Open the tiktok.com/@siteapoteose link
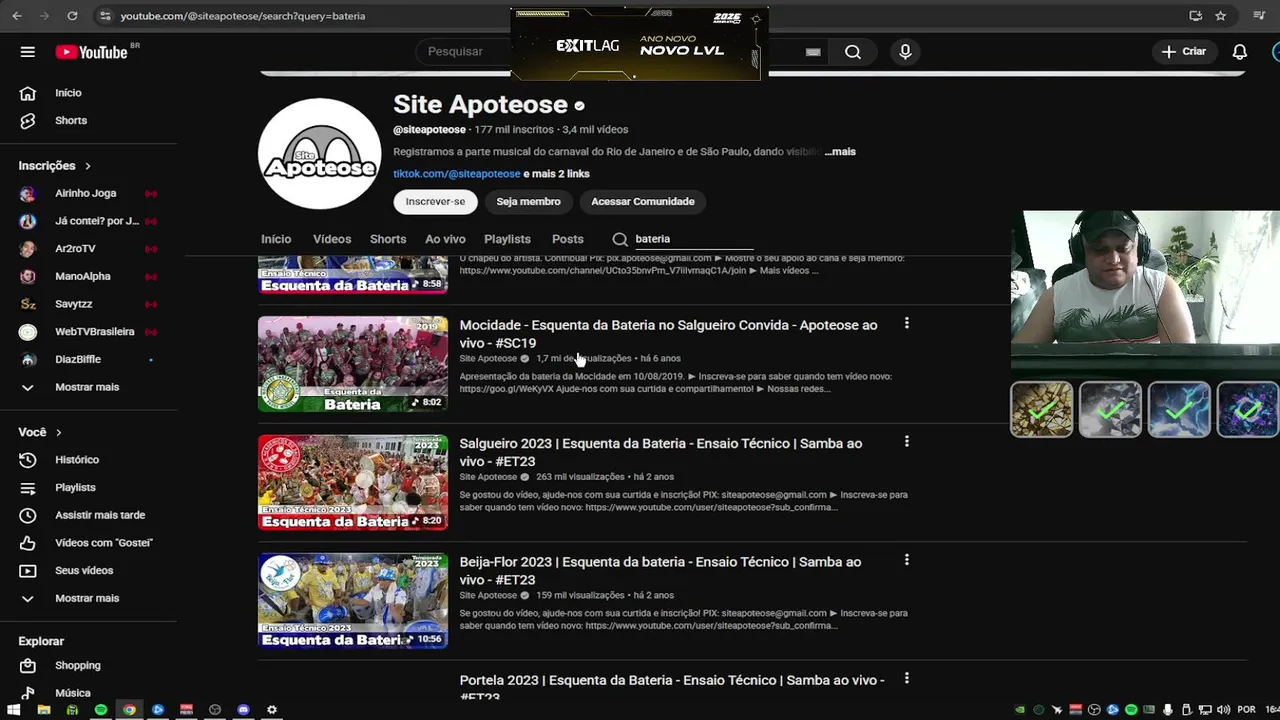This screenshot has width=1280, height=720. point(457,174)
